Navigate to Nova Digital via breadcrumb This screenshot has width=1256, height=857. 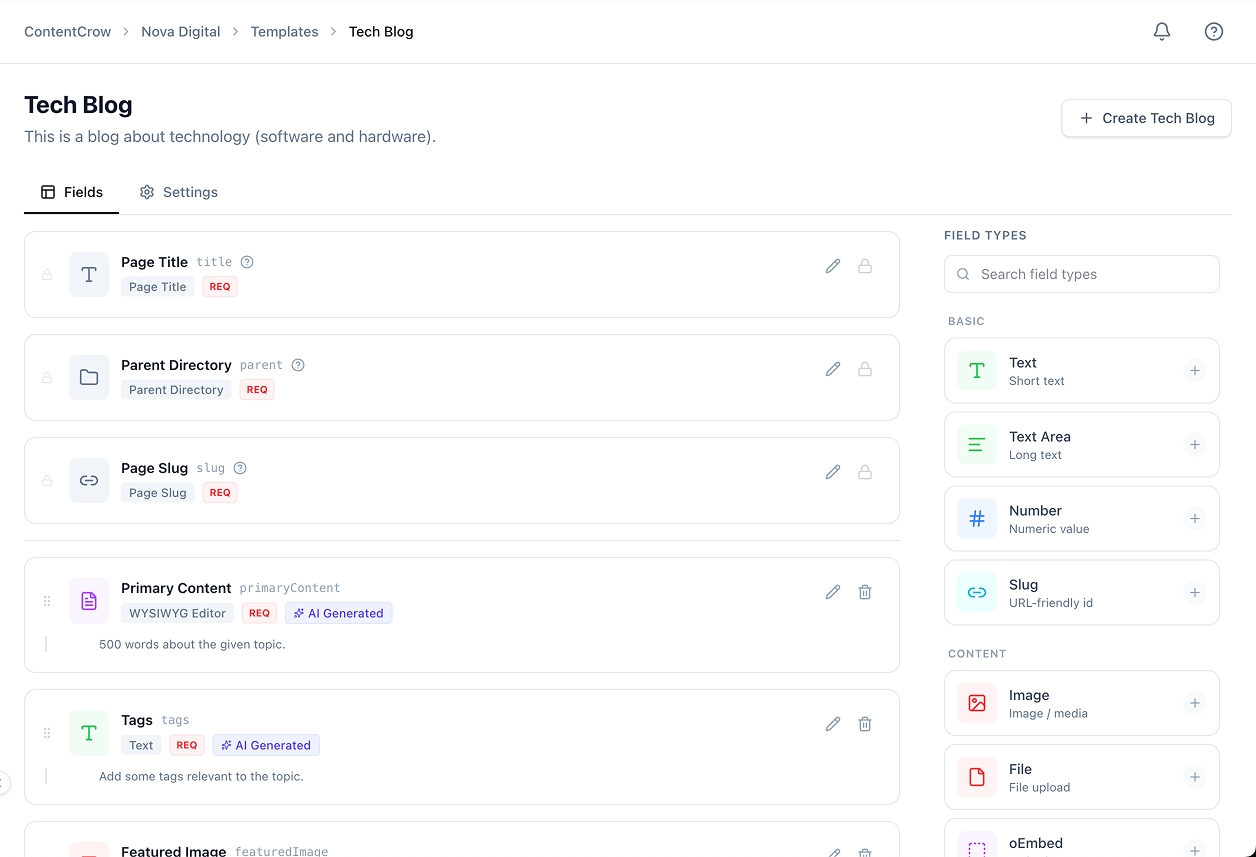point(180,31)
